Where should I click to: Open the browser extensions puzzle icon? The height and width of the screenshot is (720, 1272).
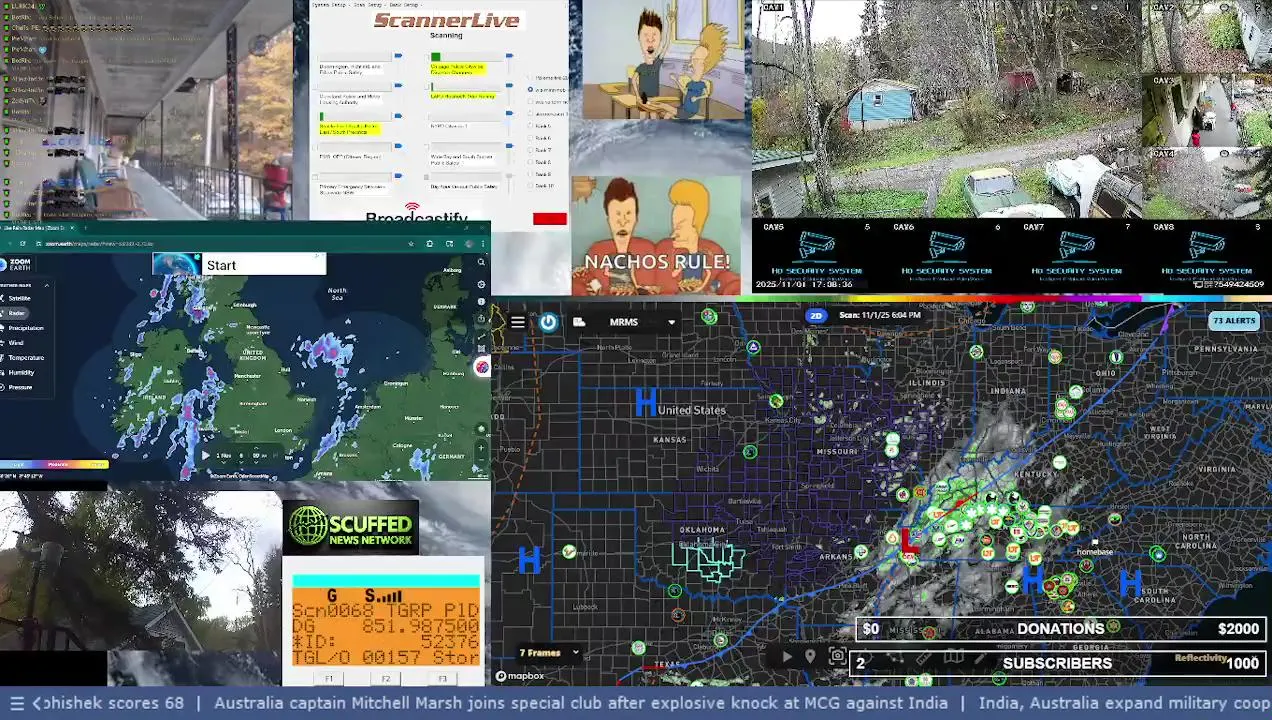click(430, 243)
